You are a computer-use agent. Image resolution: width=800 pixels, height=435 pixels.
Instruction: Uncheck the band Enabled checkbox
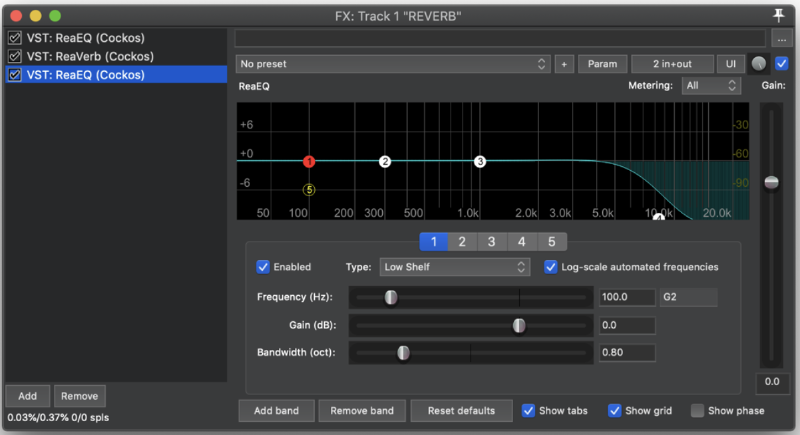[x=263, y=267]
